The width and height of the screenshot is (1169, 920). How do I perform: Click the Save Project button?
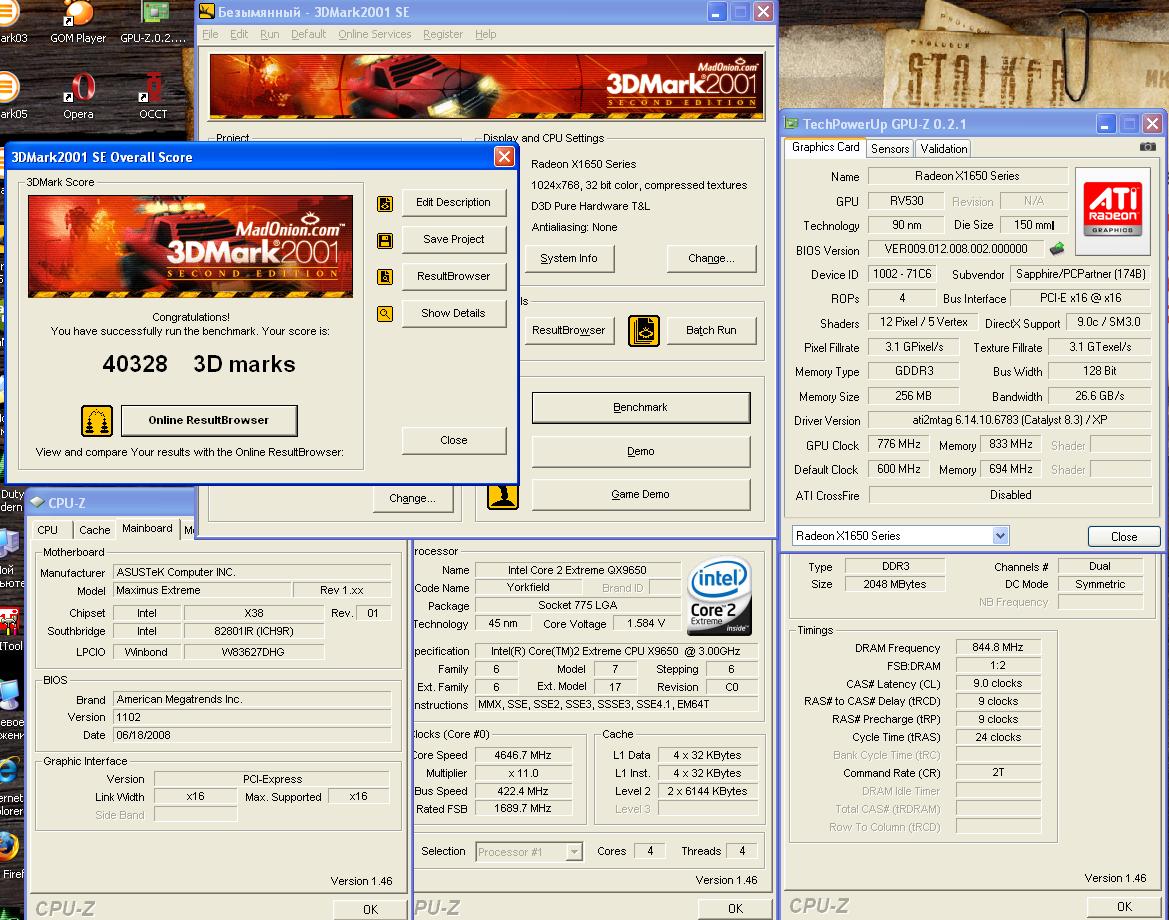(453, 239)
